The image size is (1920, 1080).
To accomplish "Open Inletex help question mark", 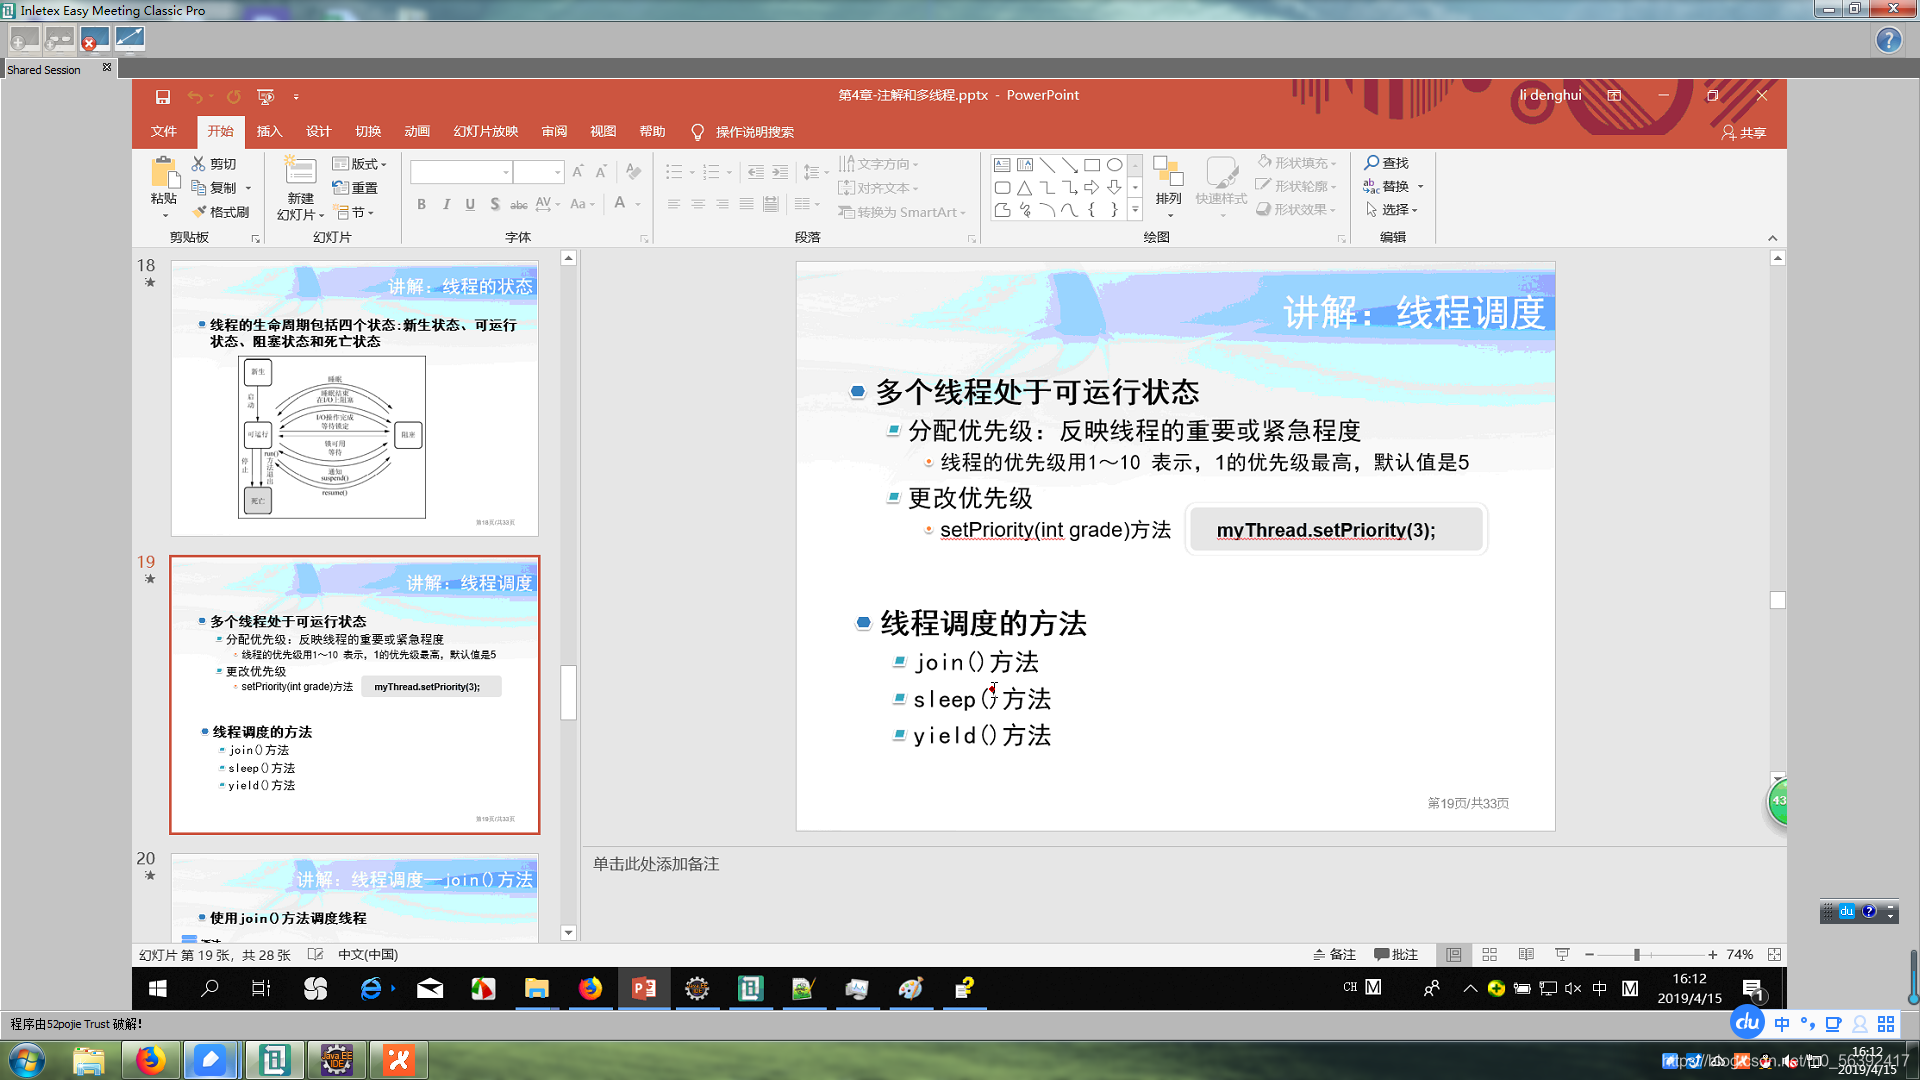I will [1888, 40].
